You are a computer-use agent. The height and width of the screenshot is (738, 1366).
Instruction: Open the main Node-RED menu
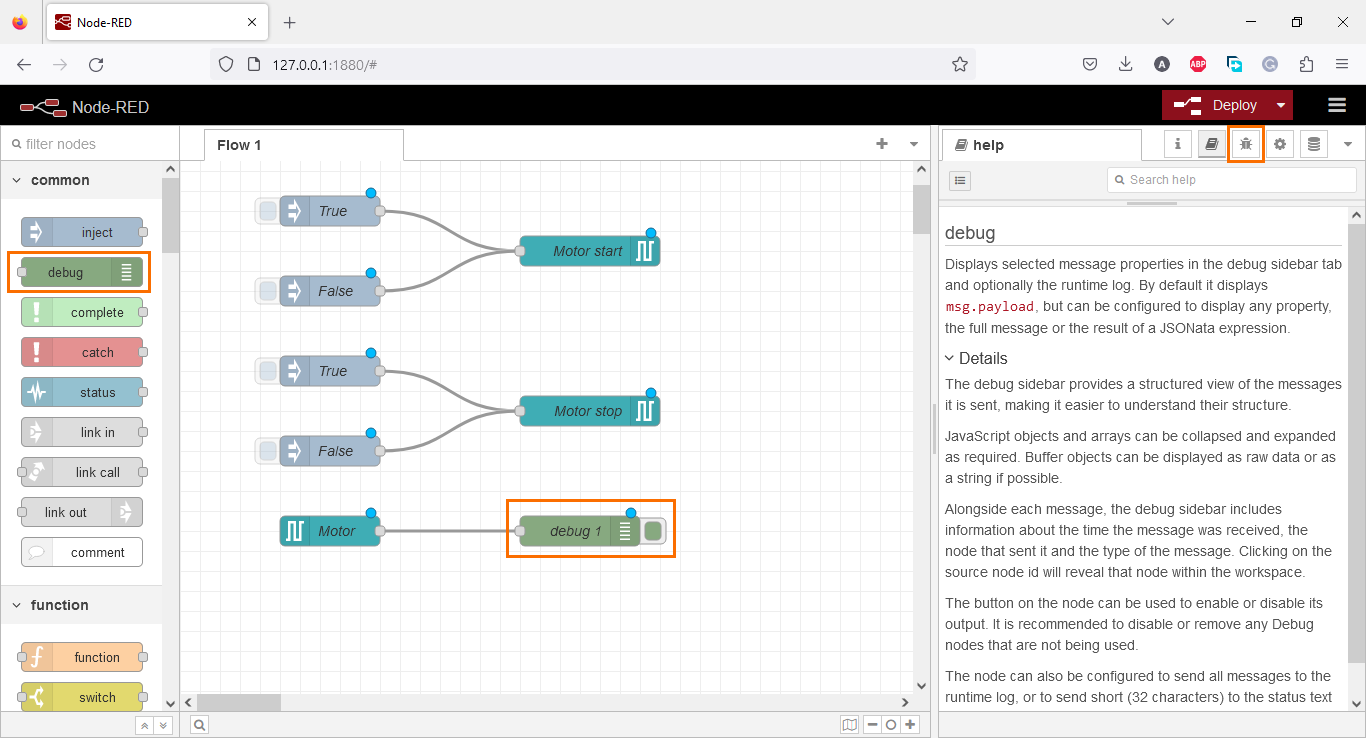pos(1338,104)
